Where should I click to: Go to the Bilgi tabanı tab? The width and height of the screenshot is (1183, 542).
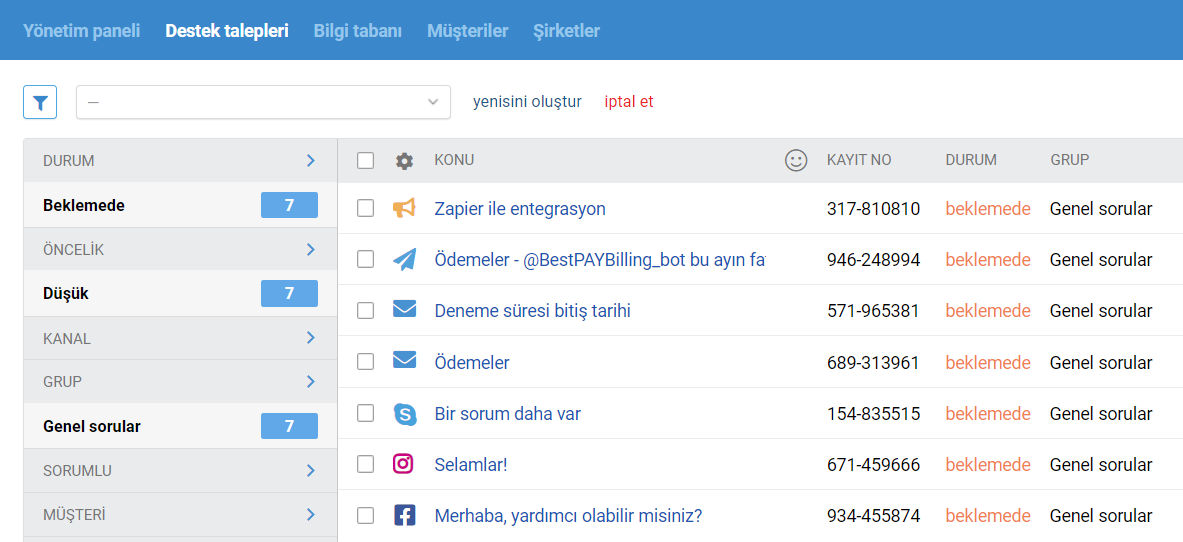[x=358, y=31]
